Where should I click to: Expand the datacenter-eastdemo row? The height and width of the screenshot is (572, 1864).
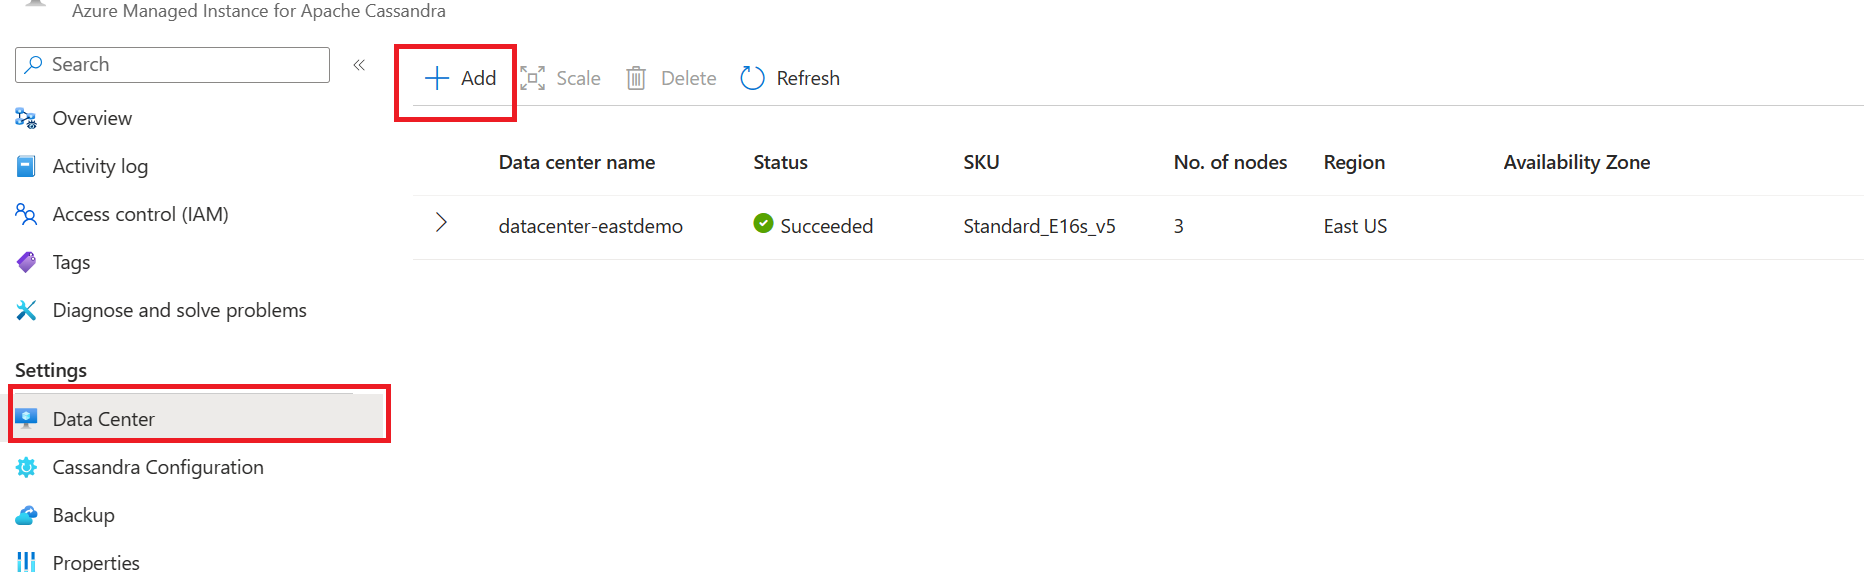pos(441,223)
